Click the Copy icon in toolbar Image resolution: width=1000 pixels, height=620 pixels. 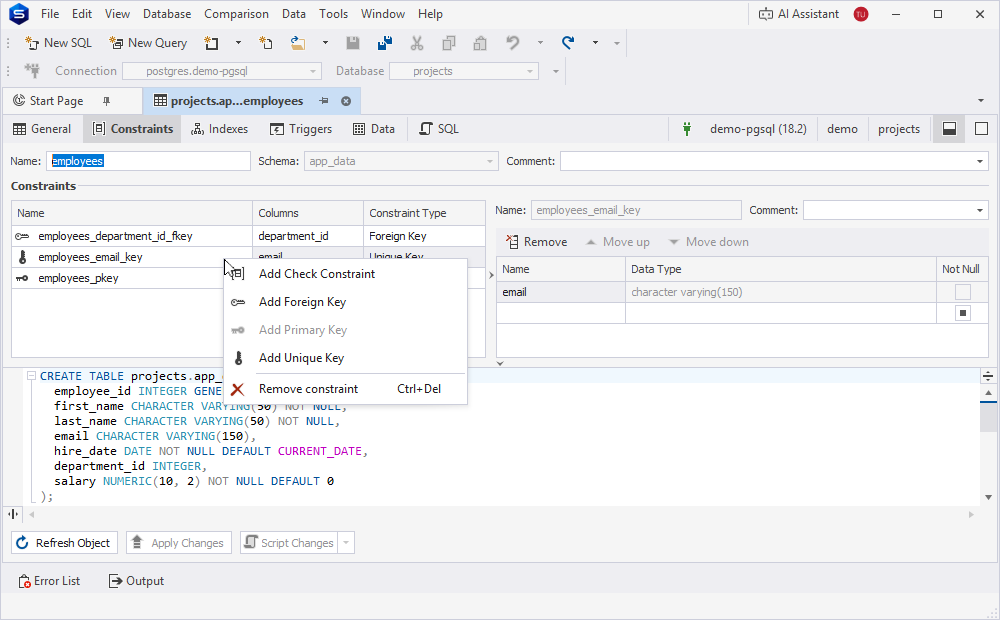(448, 43)
